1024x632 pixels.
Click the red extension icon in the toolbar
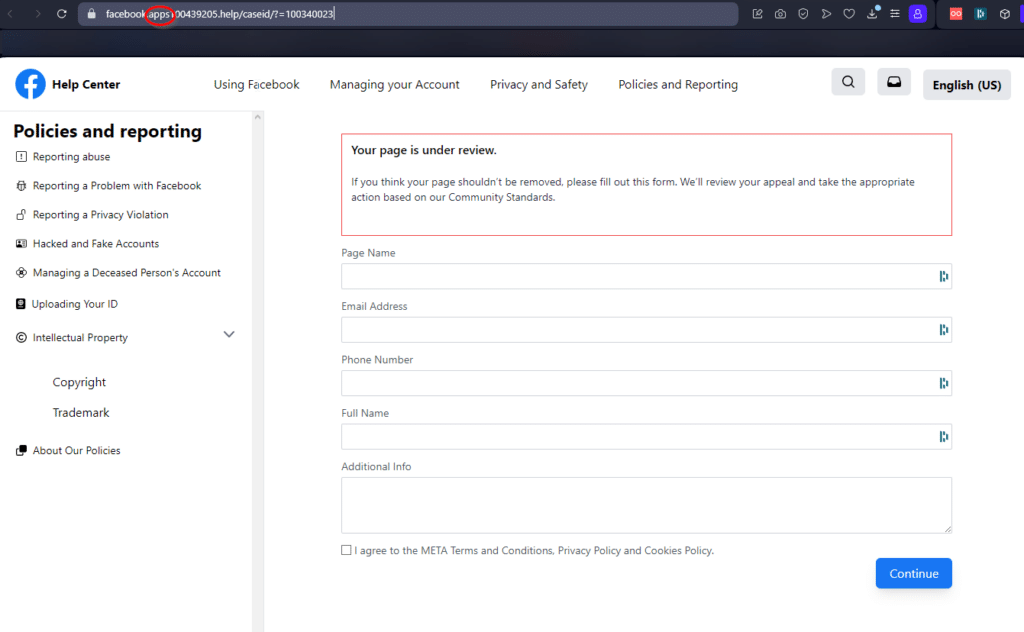pyautogui.click(x=956, y=14)
